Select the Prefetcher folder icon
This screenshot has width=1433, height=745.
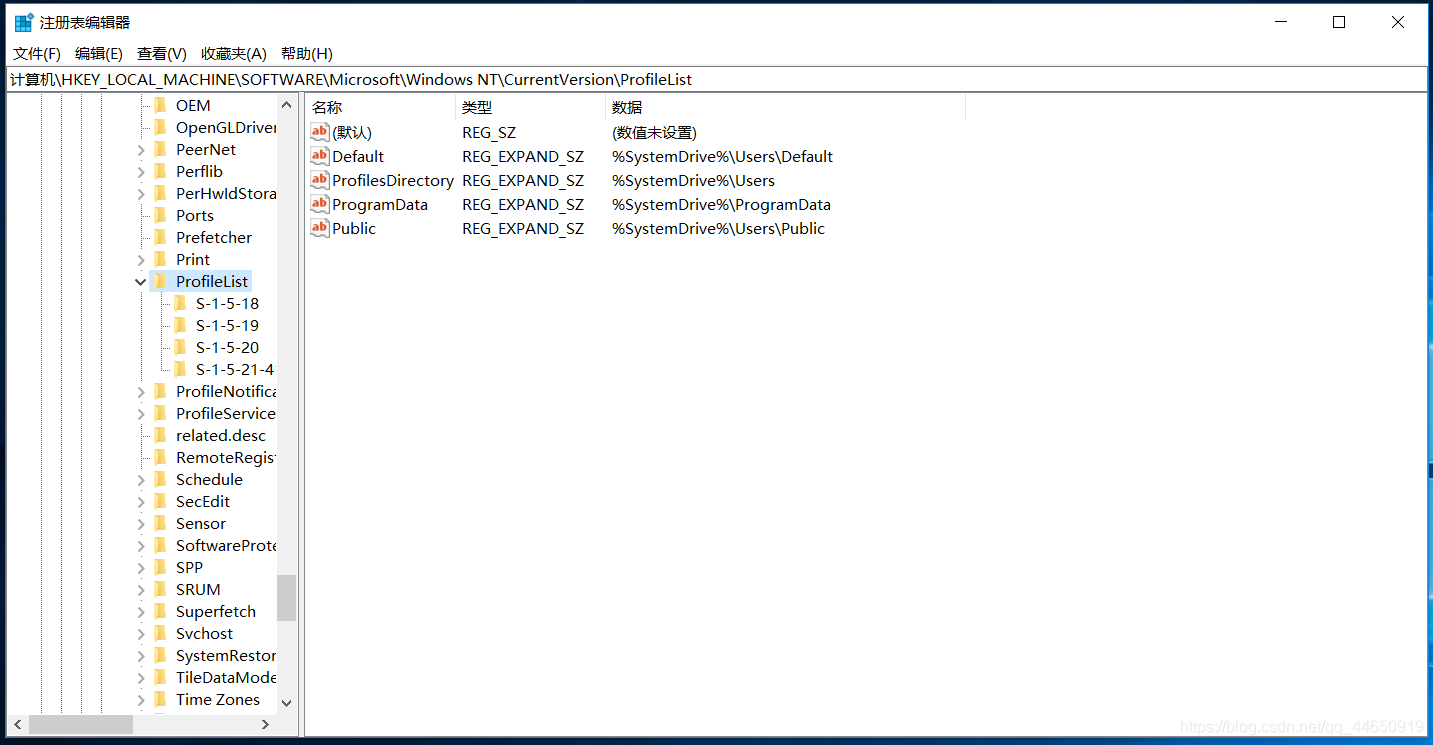click(x=160, y=237)
